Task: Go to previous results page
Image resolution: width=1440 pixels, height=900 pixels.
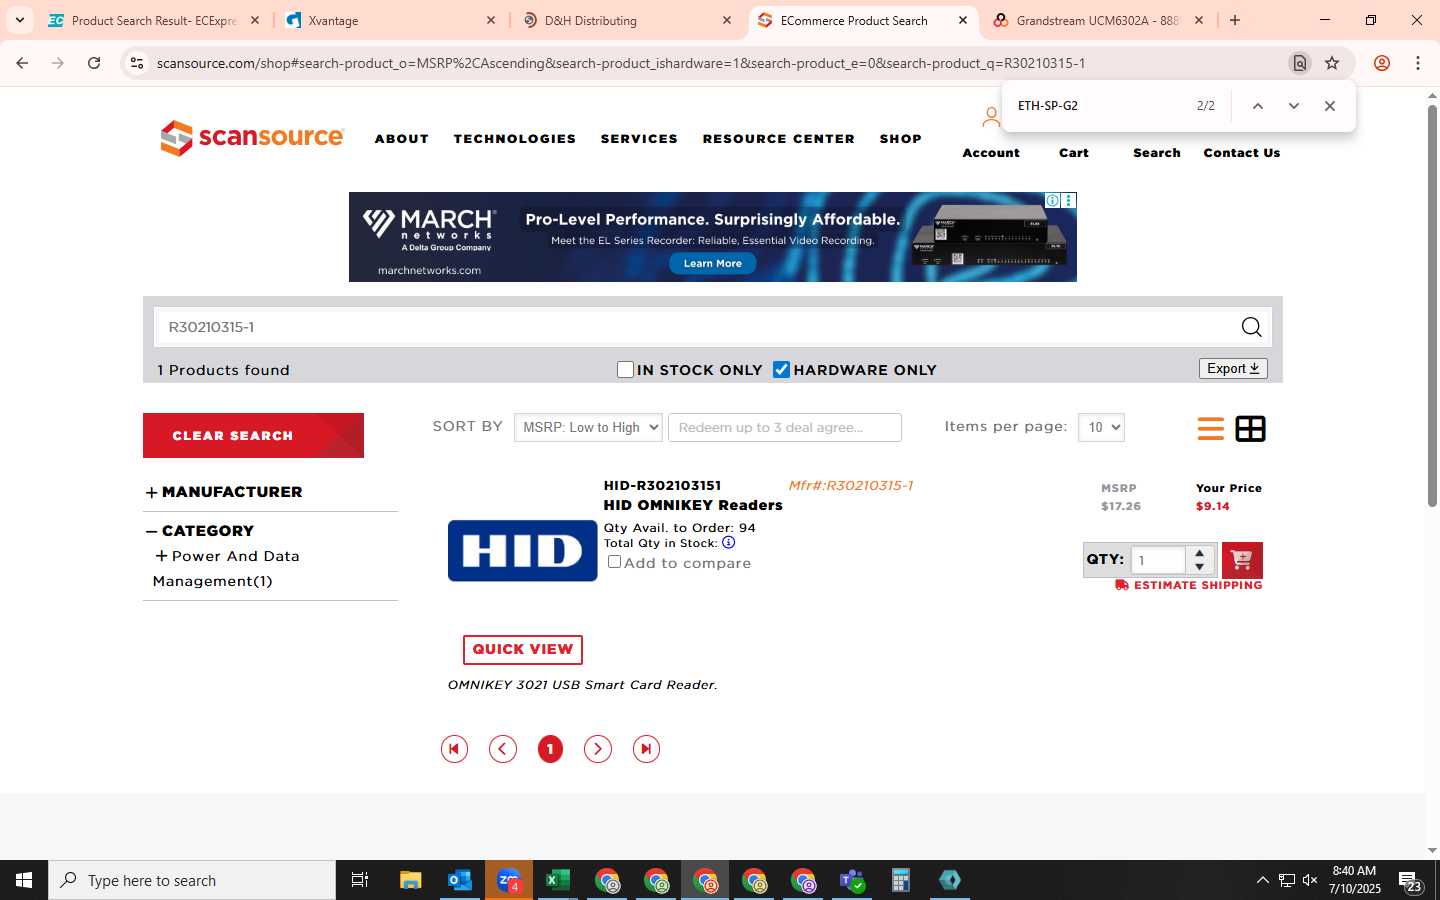Action: pos(502,749)
